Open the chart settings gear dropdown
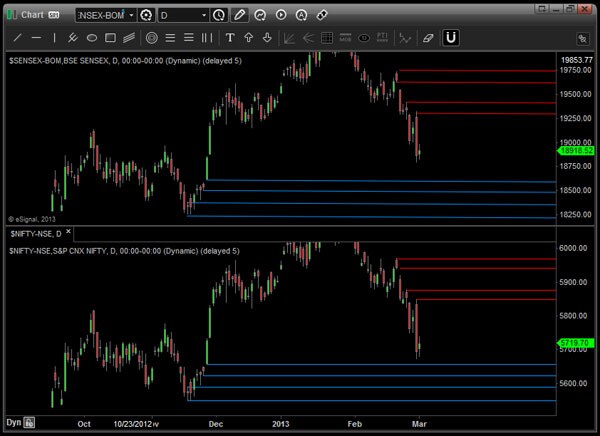Viewport: 600px width, 436px height. (146, 15)
